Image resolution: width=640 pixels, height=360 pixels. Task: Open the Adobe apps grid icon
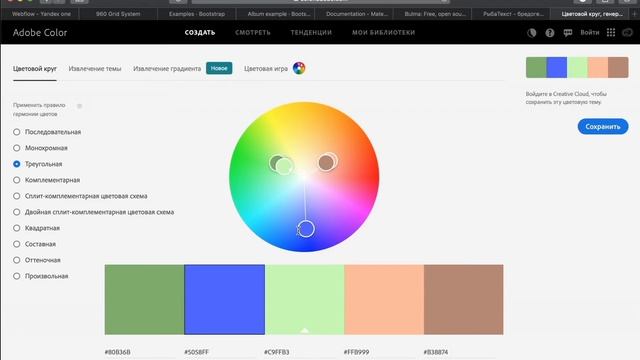tap(611, 33)
